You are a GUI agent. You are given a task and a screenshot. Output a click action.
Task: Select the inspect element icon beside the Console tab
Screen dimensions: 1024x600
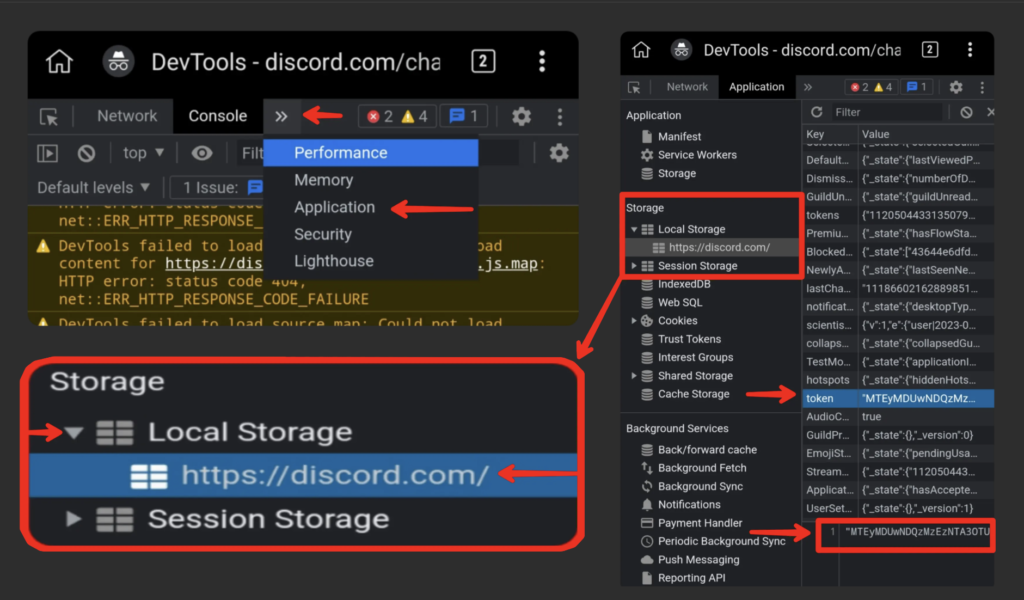tap(49, 117)
